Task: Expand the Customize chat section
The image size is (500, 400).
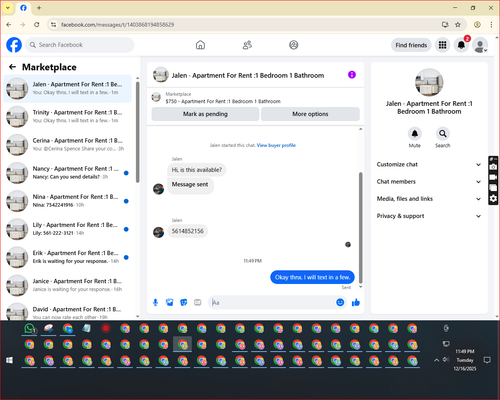Action: [429, 164]
